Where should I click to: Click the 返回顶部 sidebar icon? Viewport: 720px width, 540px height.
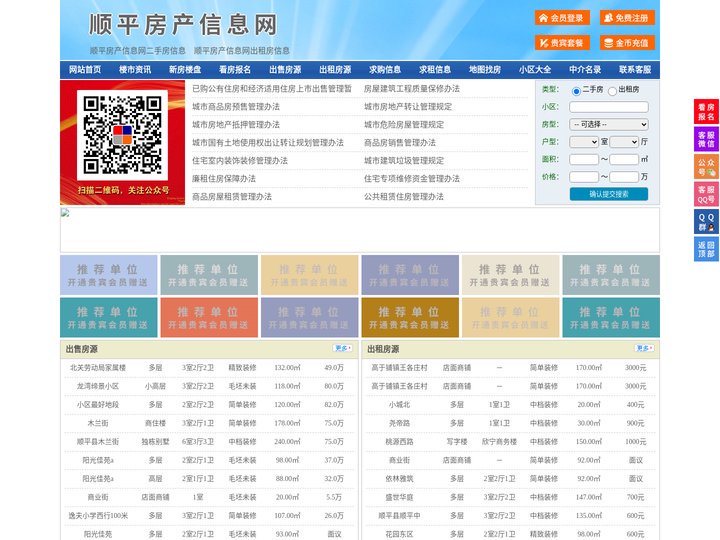[706, 249]
